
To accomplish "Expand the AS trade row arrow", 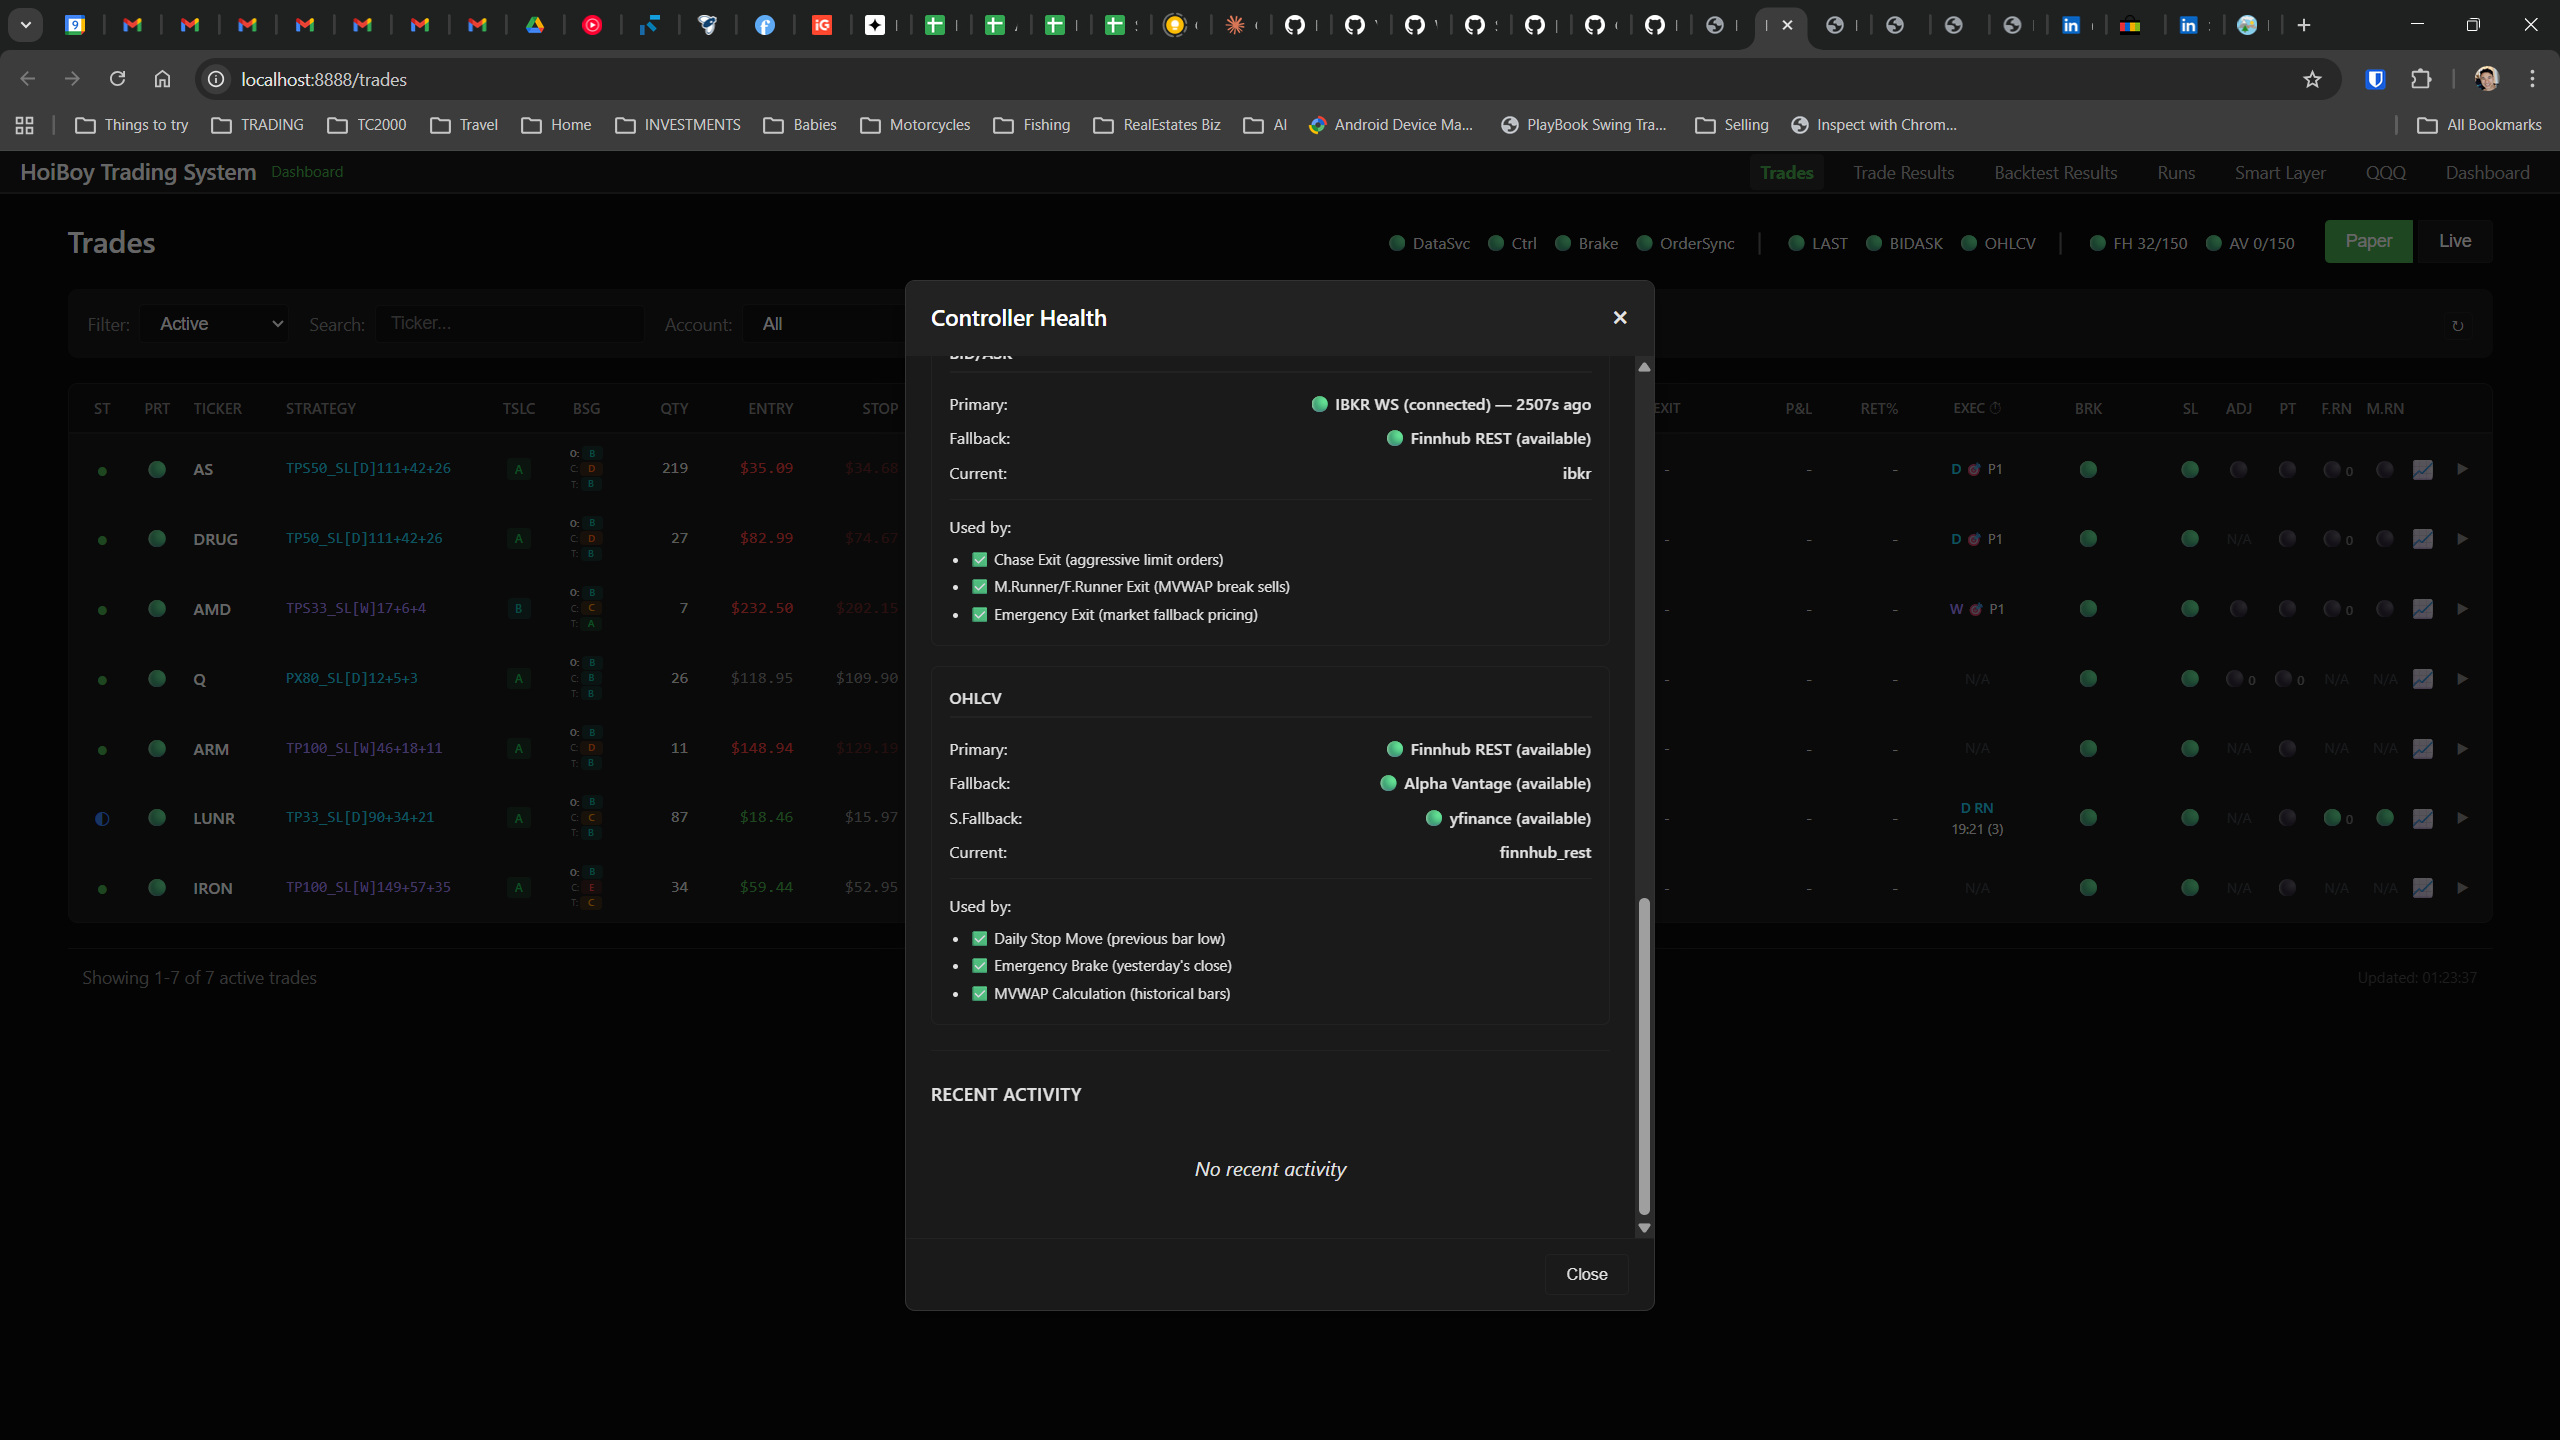I will coord(2462,469).
